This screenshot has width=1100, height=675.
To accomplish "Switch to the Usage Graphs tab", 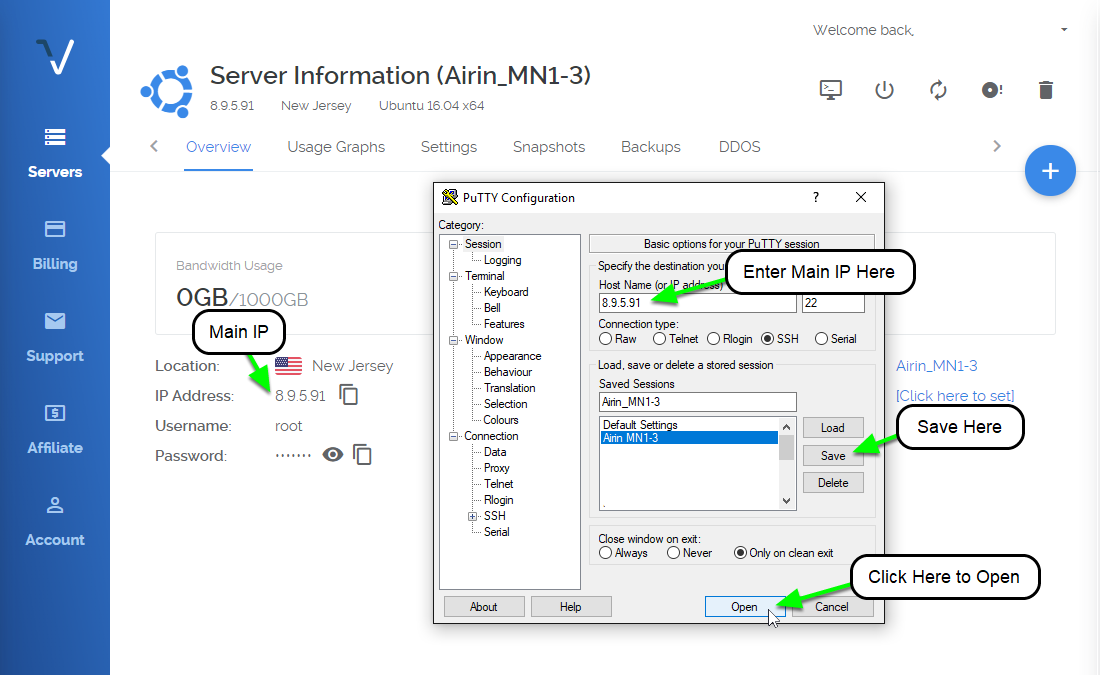I will tap(336, 147).
